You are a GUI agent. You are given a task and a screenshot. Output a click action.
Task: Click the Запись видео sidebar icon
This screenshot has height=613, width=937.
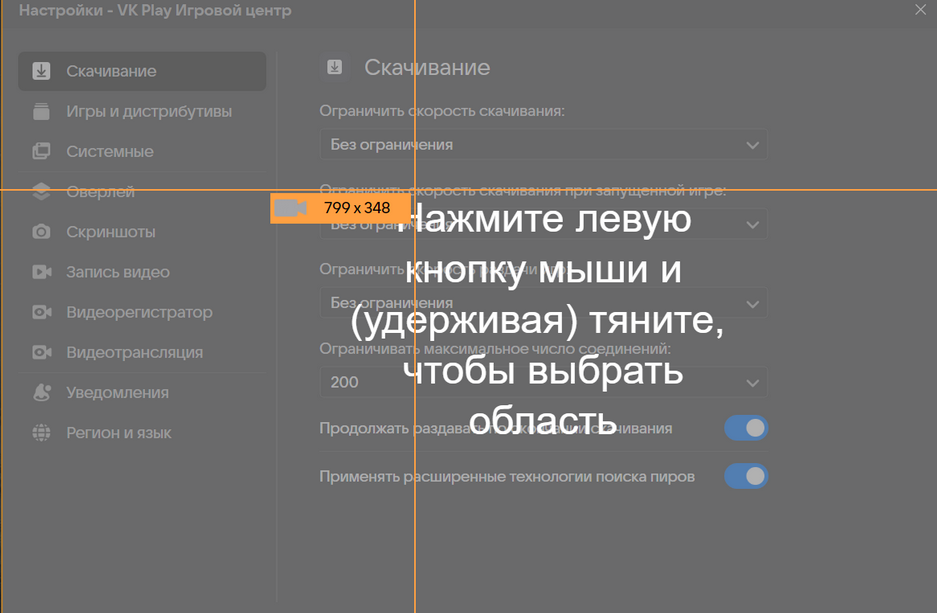[41, 272]
